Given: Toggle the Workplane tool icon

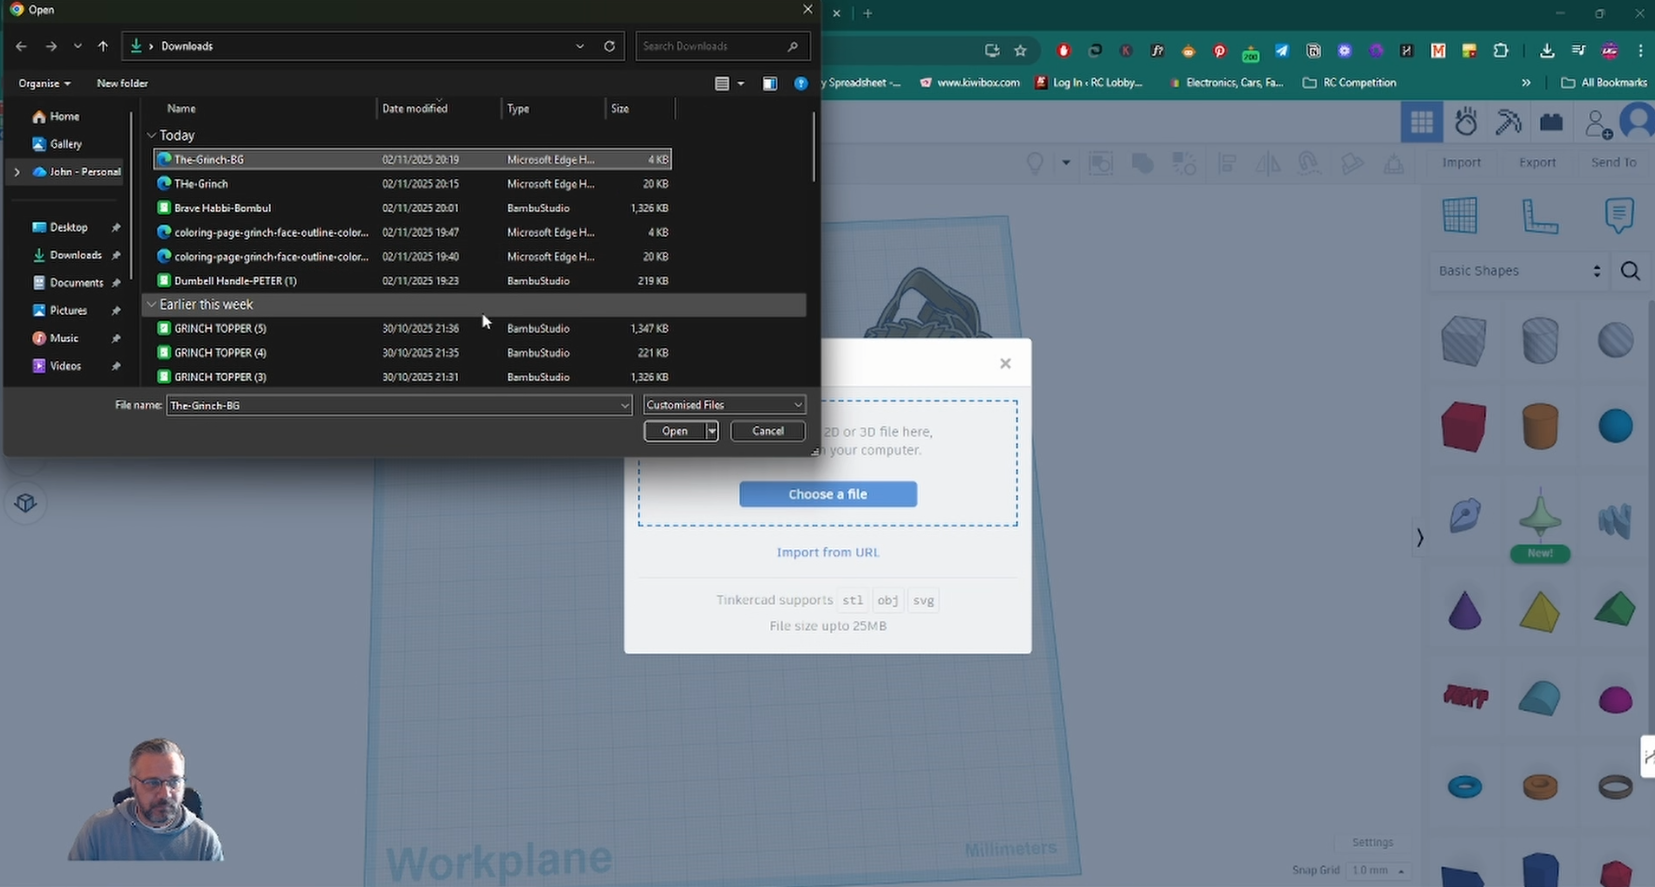Looking at the screenshot, I should click(1460, 216).
